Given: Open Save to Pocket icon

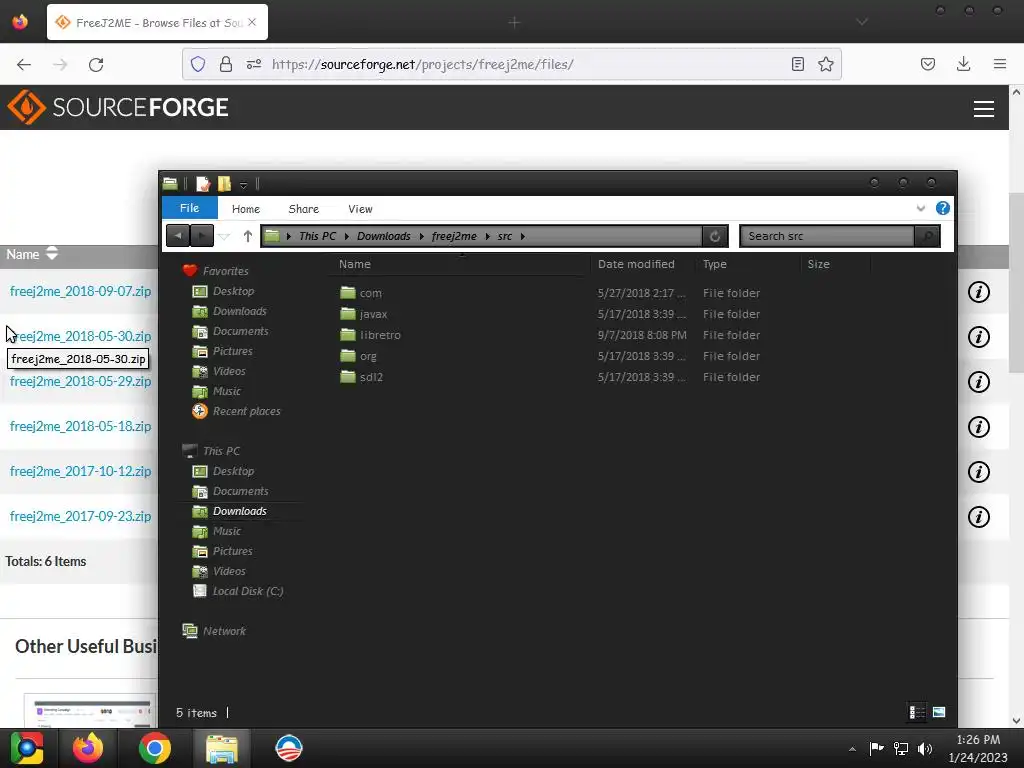Looking at the screenshot, I should pos(927,64).
